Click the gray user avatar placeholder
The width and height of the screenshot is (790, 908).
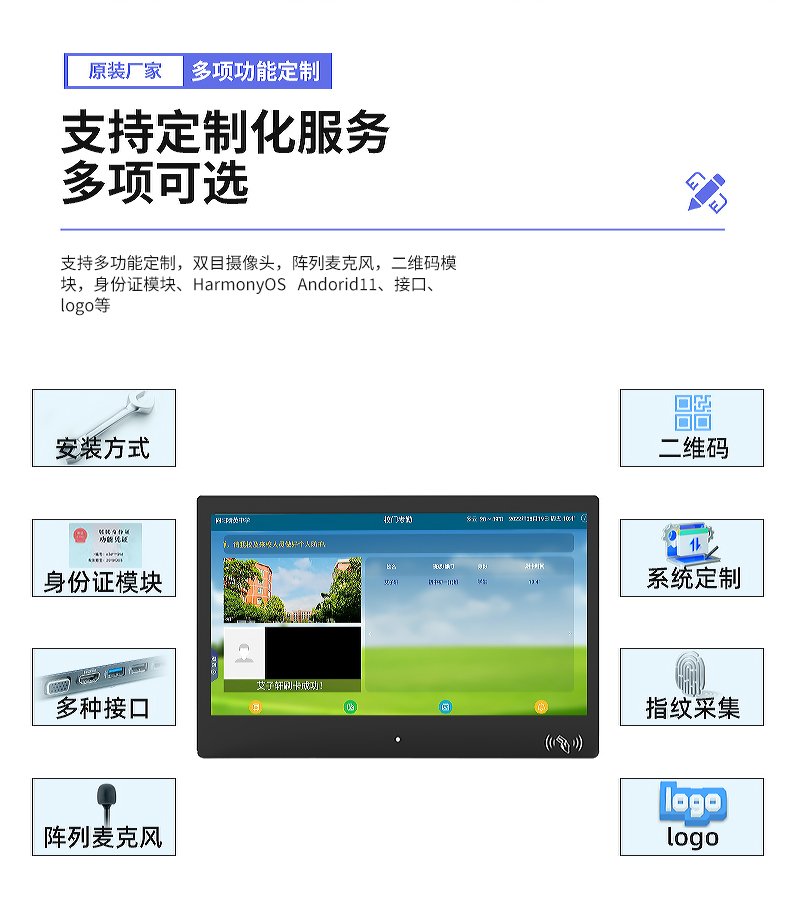[x=244, y=654]
